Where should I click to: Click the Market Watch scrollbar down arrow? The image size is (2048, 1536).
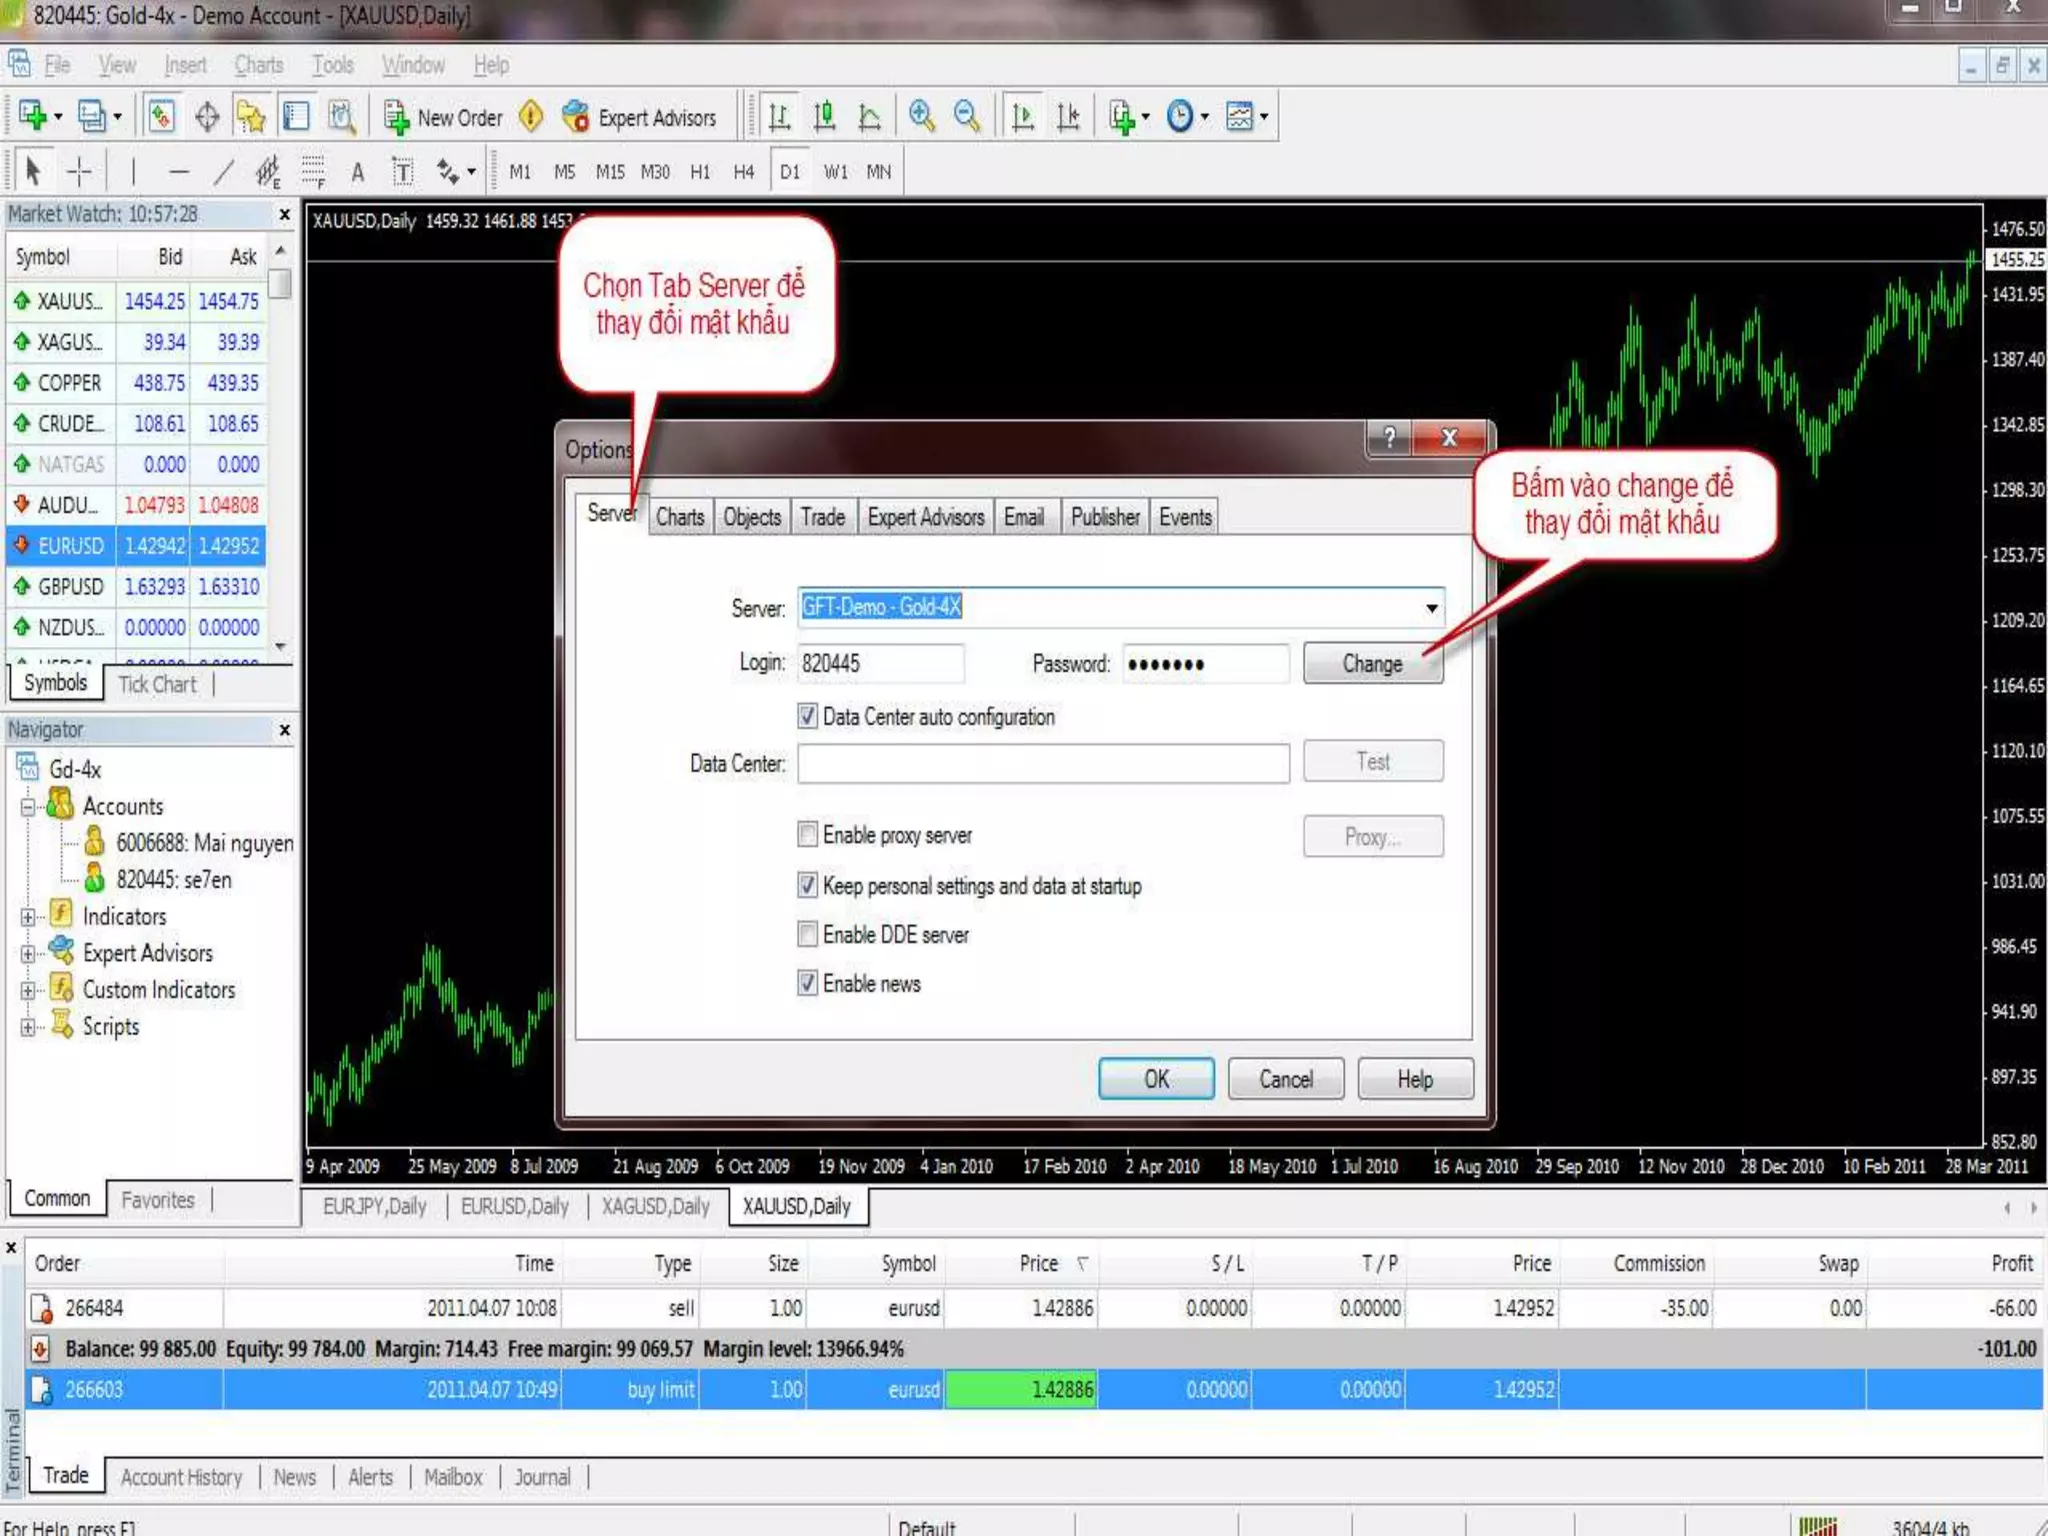pyautogui.click(x=281, y=647)
